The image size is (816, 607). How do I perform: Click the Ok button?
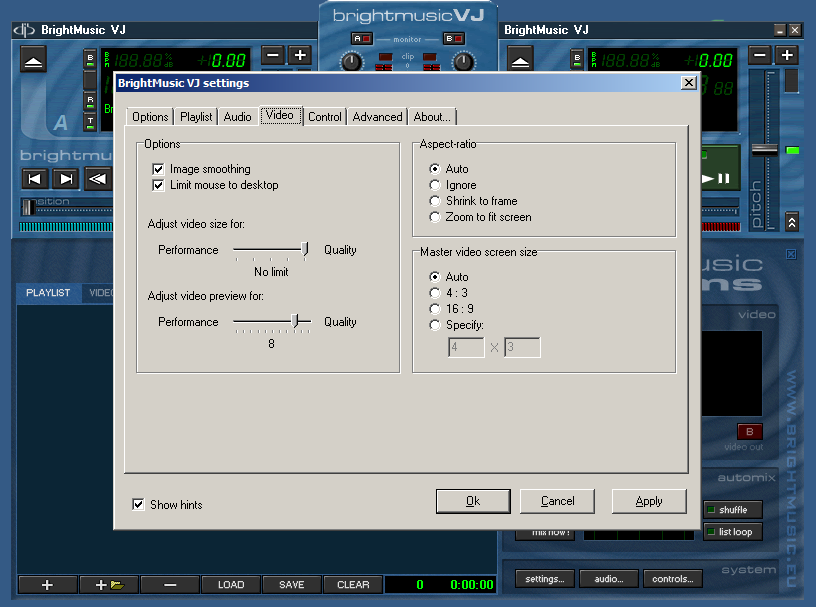[x=473, y=501]
